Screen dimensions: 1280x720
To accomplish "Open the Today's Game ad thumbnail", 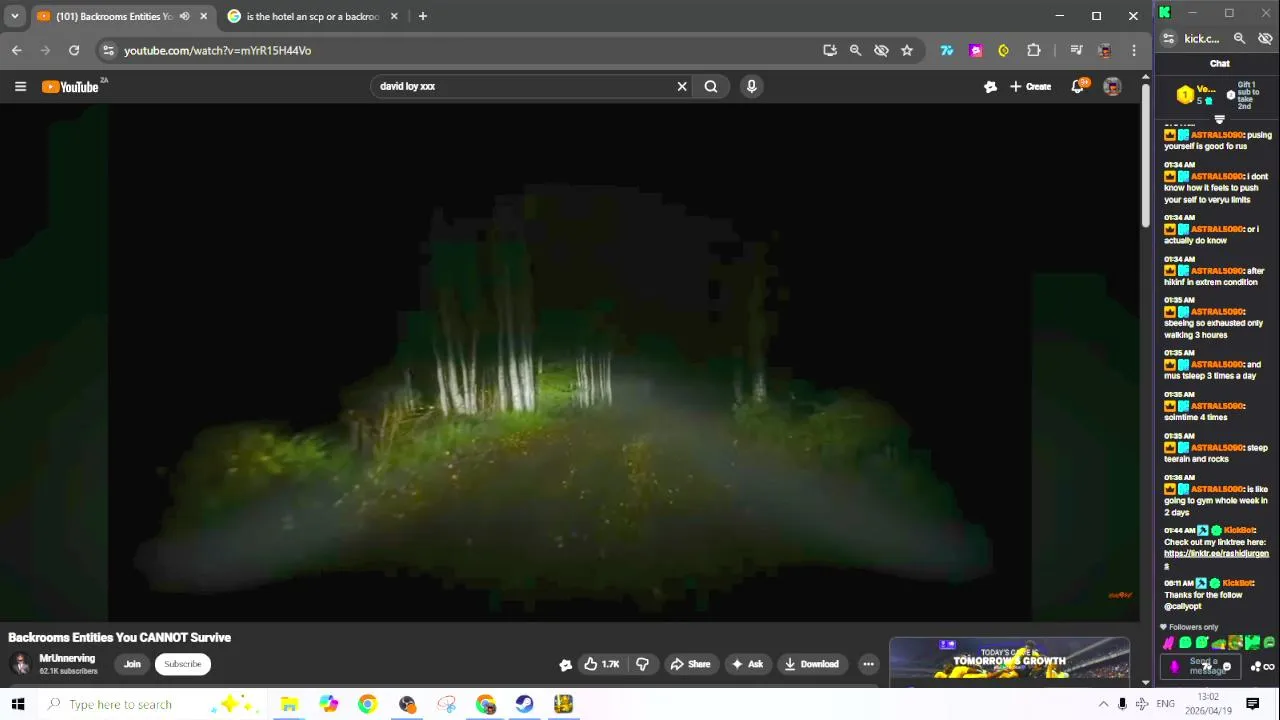I will [1009, 660].
